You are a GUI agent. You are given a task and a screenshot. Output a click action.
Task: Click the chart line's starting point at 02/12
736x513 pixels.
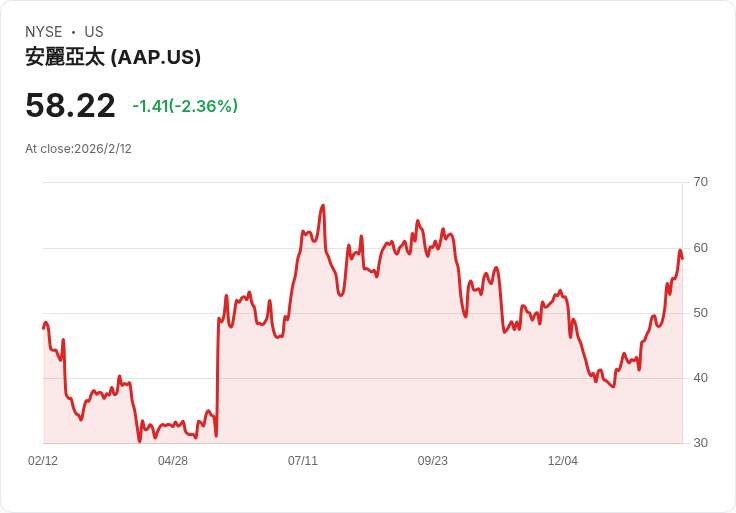pos(44,327)
